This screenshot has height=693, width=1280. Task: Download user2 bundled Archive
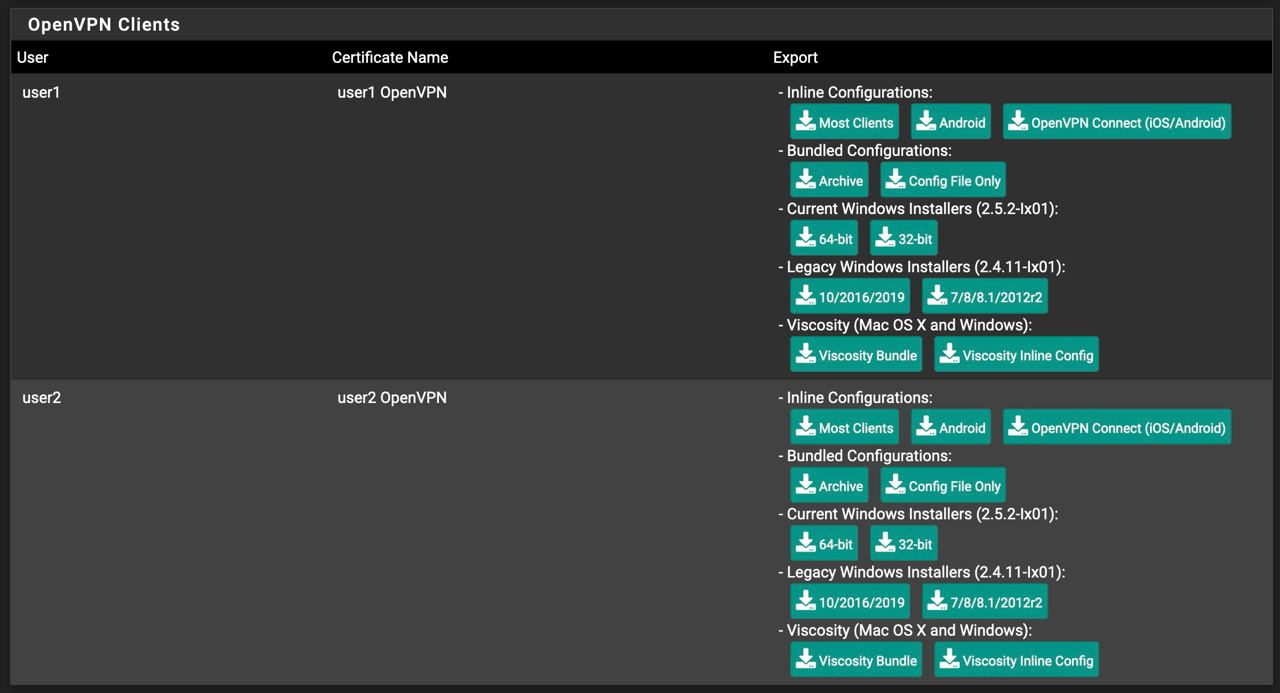(829, 485)
